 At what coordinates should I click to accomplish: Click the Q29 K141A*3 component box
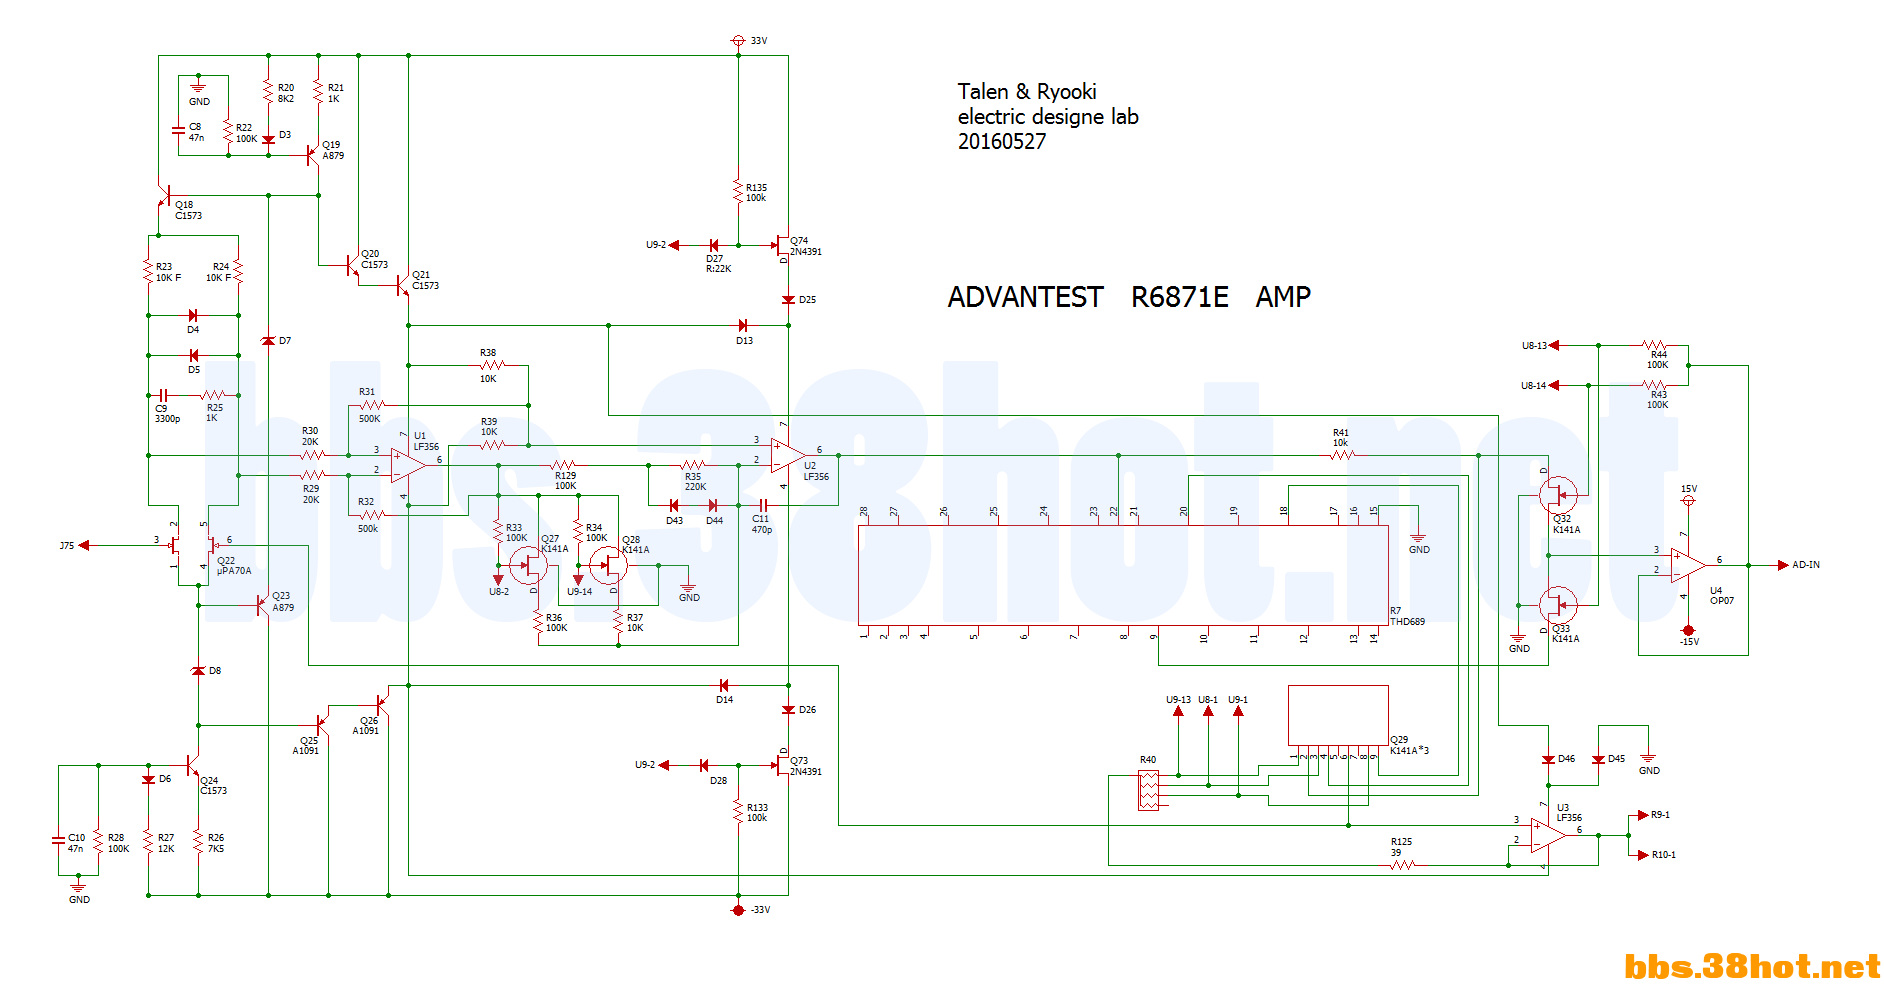tap(1338, 715)
